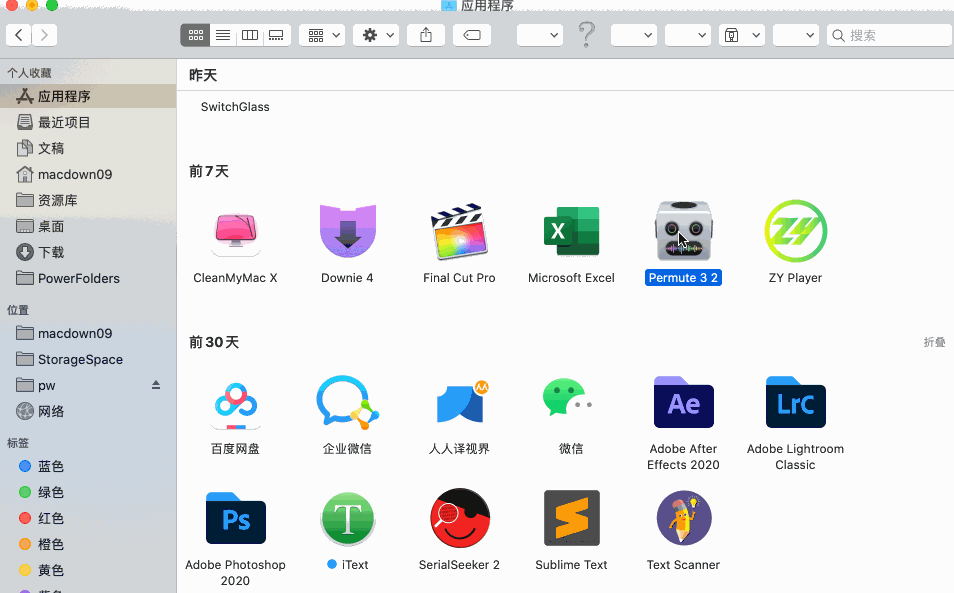The height and width of the screenshot is (593, 954).
Task: Go back with the left arrow button
Action: tap(19, 35)
